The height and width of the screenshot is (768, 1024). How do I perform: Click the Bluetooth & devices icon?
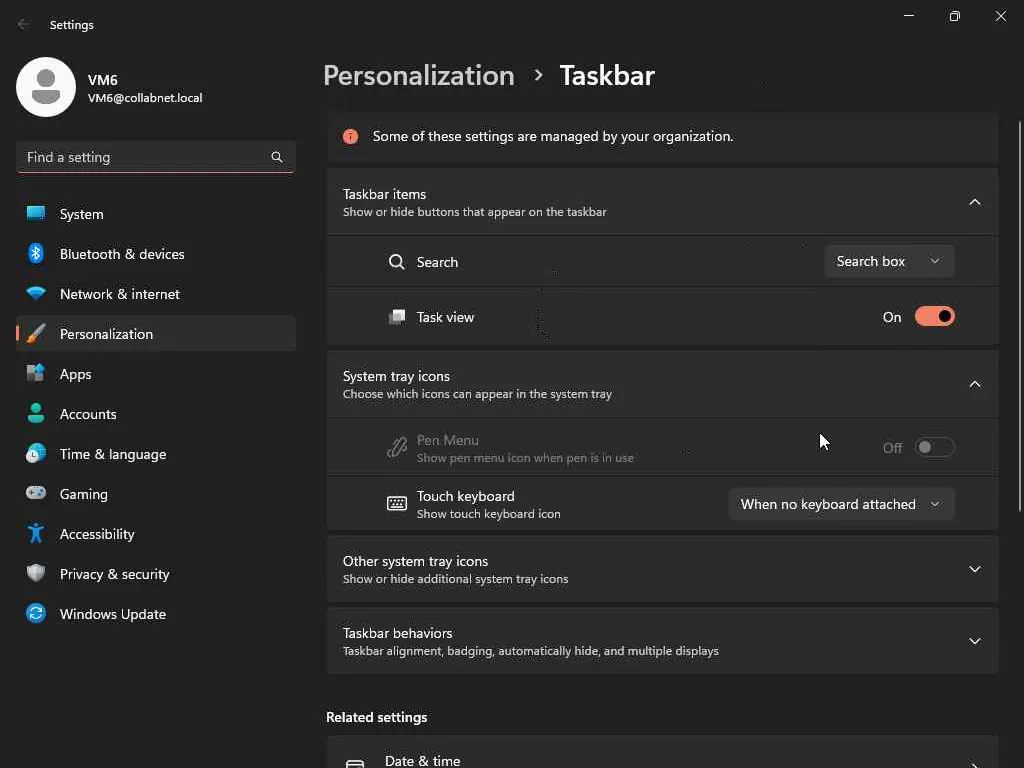click(x=36, y=254)
